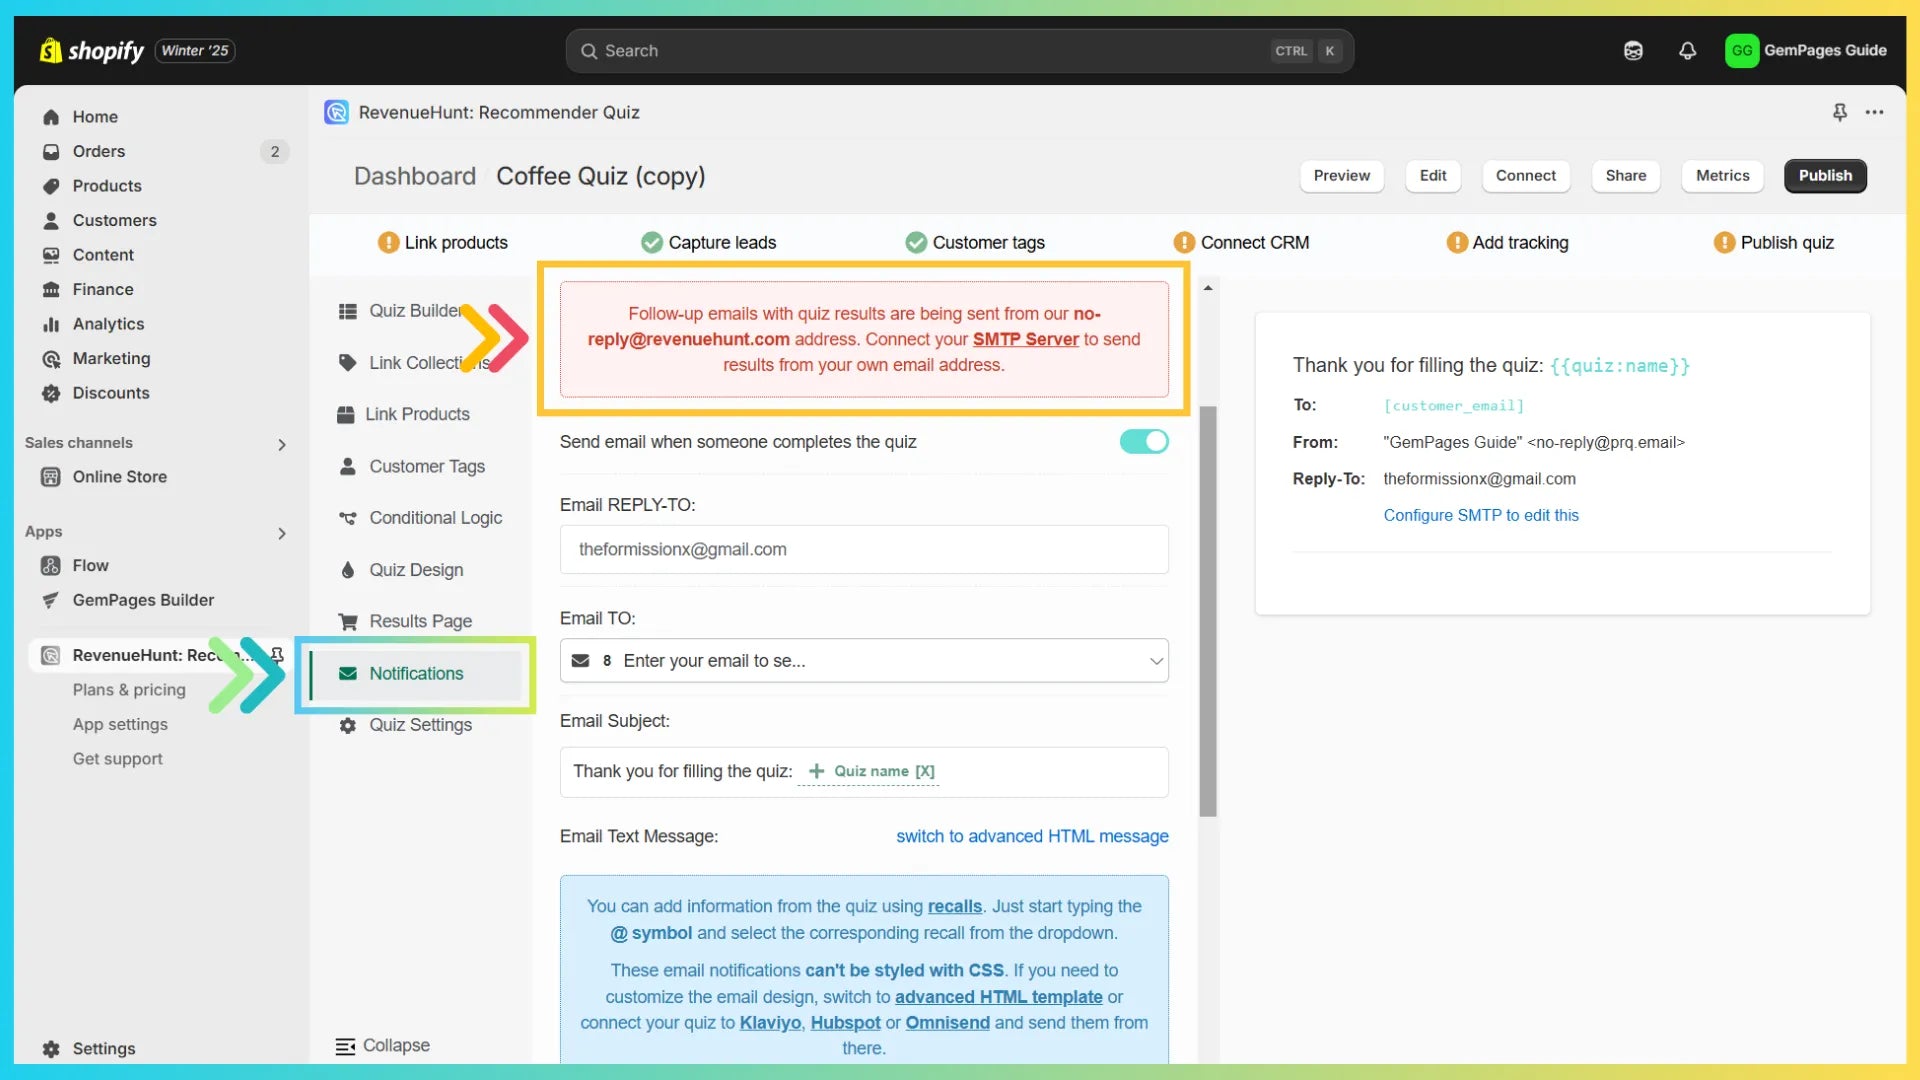Toggle send email on quiz completion
Screen dimensions: 1920x1080
[1144, 441]
